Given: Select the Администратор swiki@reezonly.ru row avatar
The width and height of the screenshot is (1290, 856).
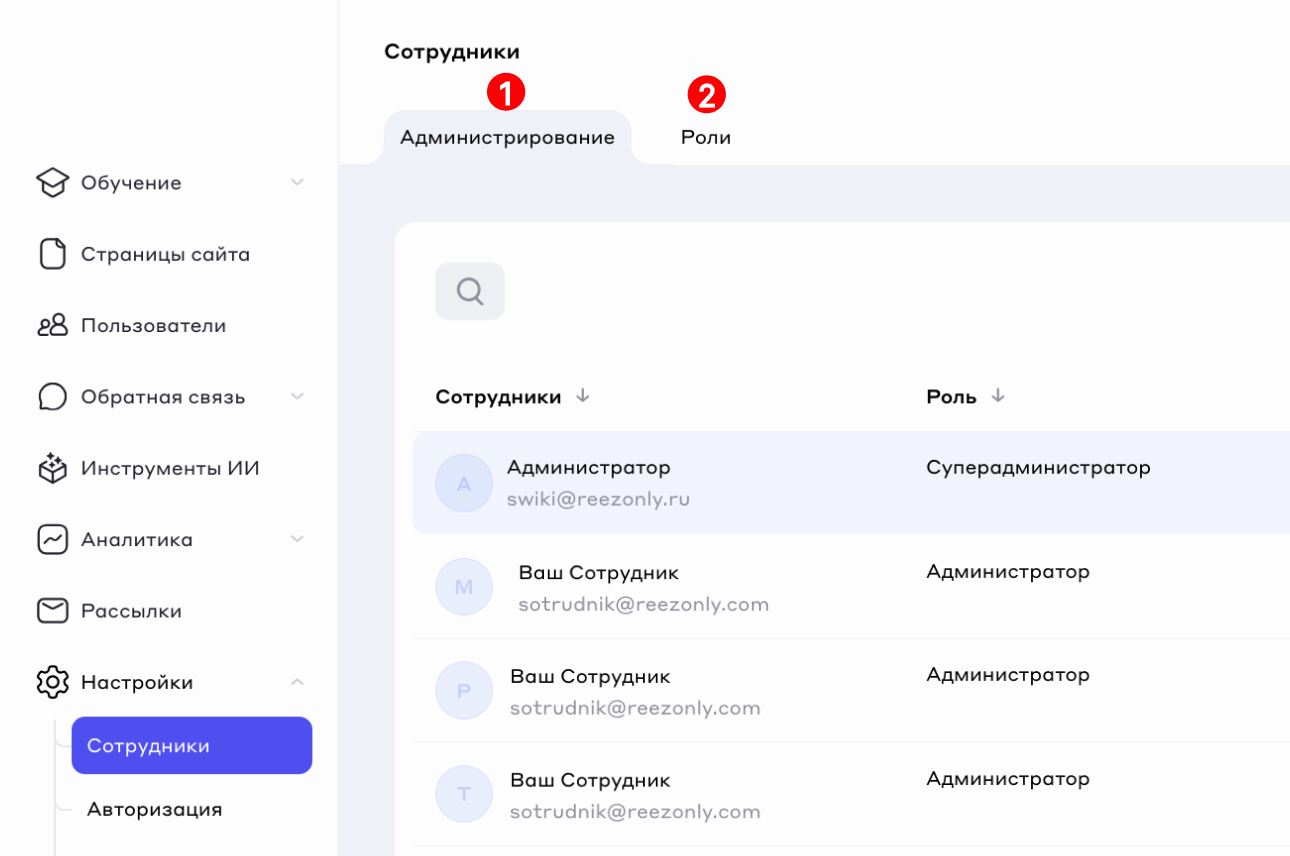Looking at the screenshot, I should 464,483.
